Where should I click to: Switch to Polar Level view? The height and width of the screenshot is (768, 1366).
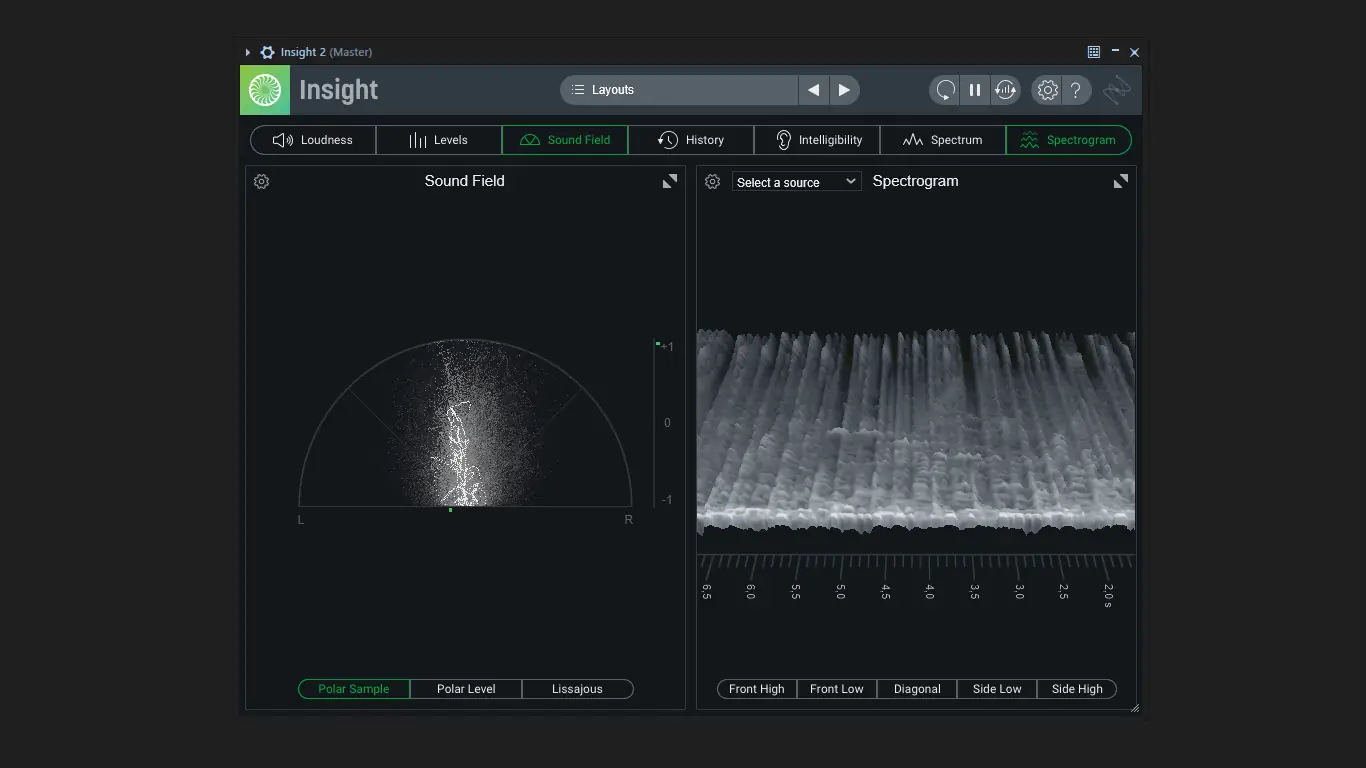(466, 689)
